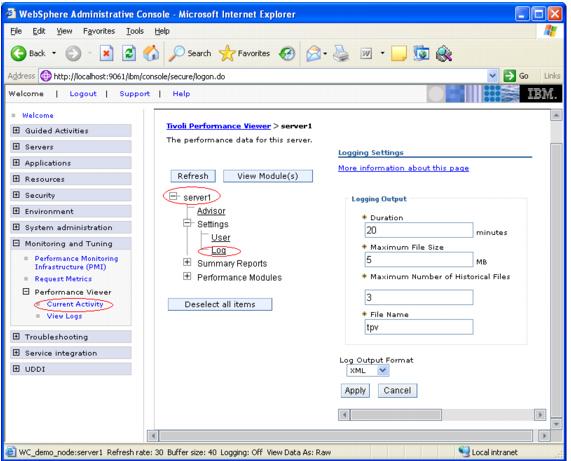
Task: Open the Mail icon dropdown arrow
Action: pos(325,54)
